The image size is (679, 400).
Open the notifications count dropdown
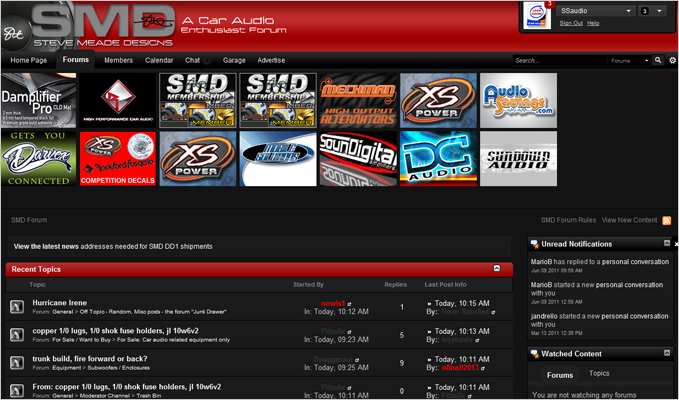click(x=652, y=11)
